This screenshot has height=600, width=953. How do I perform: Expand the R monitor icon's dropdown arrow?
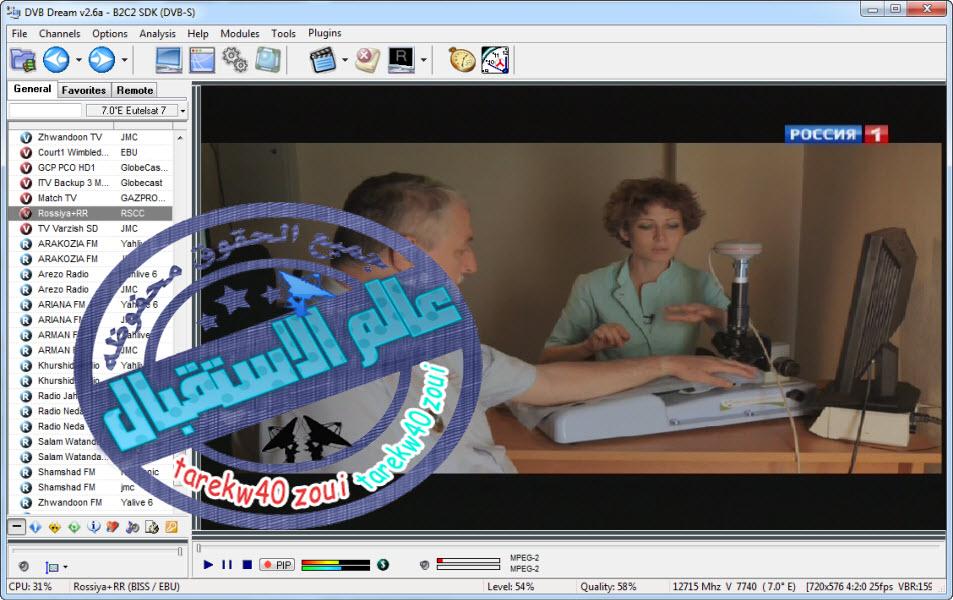pos(423,60)
